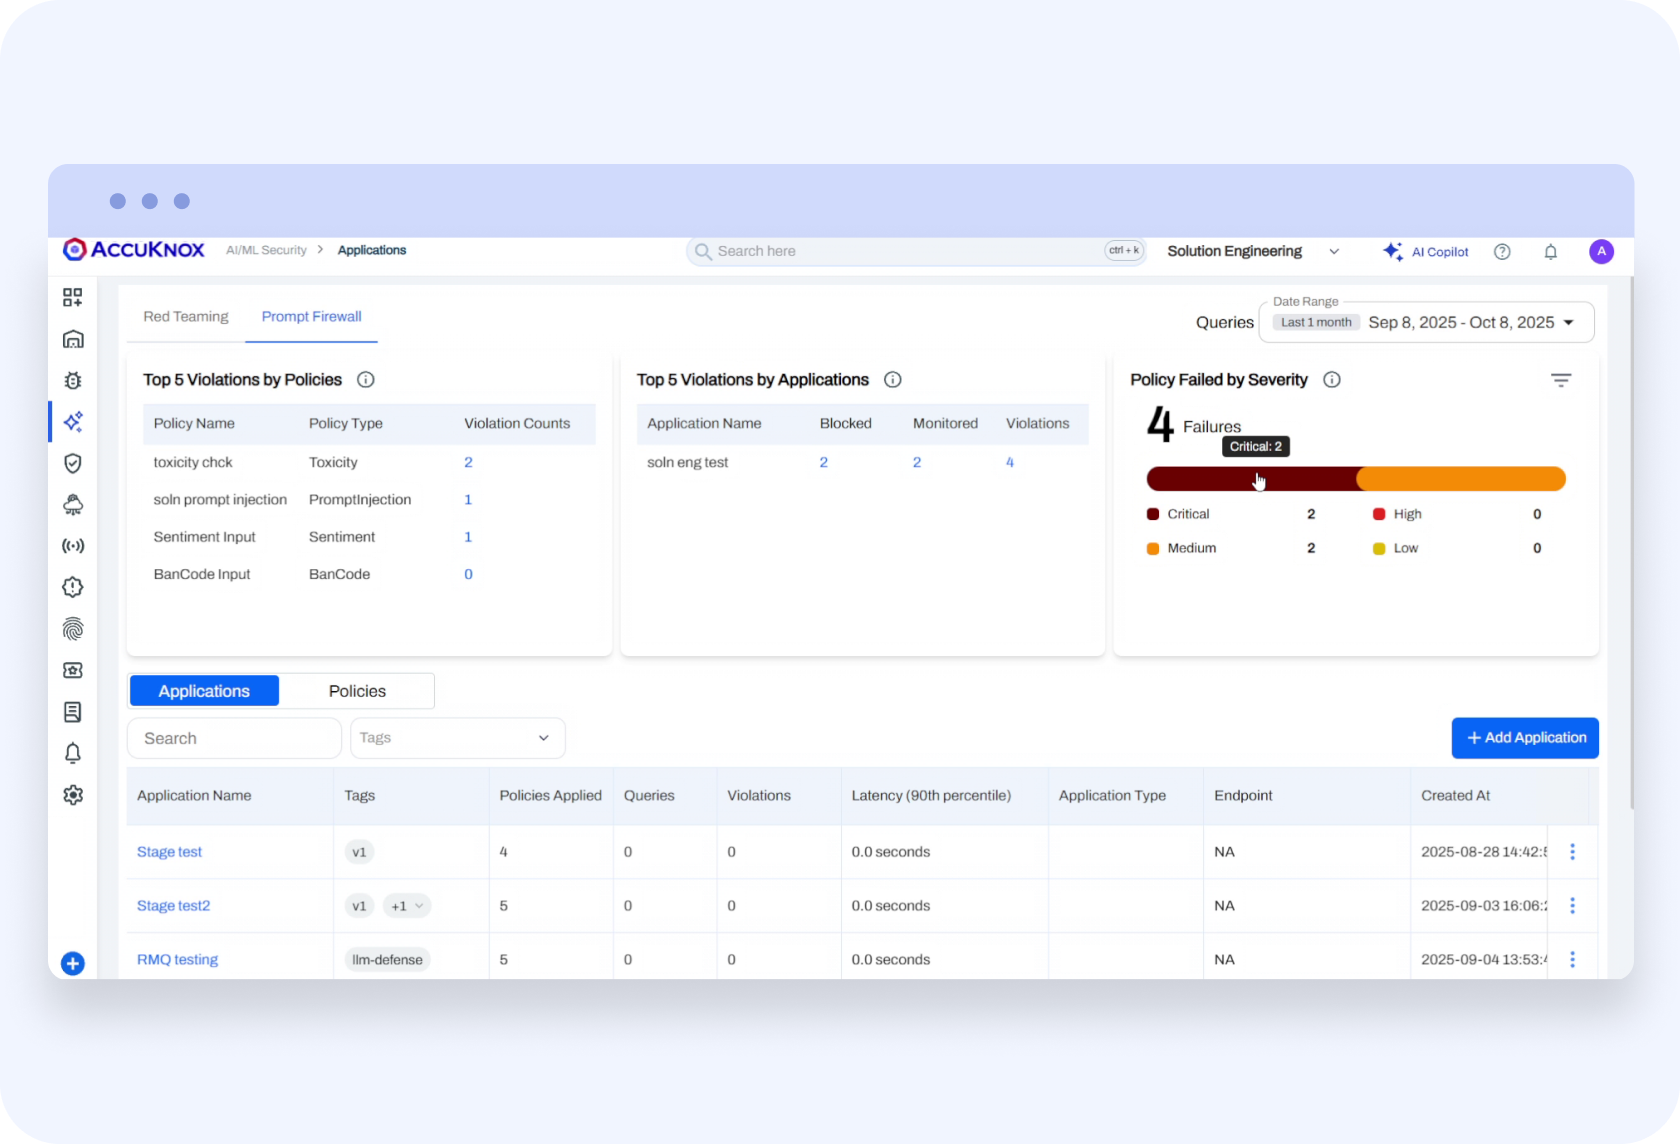The height and width of the screenshot is (1144, 1680).
Task: Select the Applications toggle view
Action: [x=204, y=691]
